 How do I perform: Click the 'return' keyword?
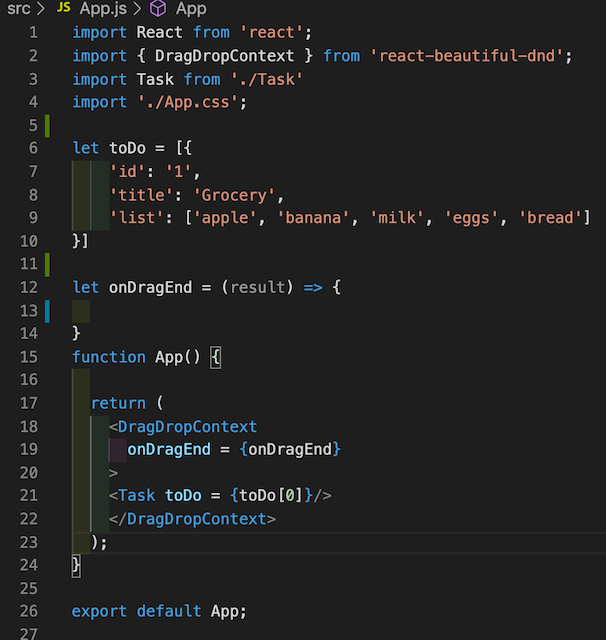tap(118, 403)
